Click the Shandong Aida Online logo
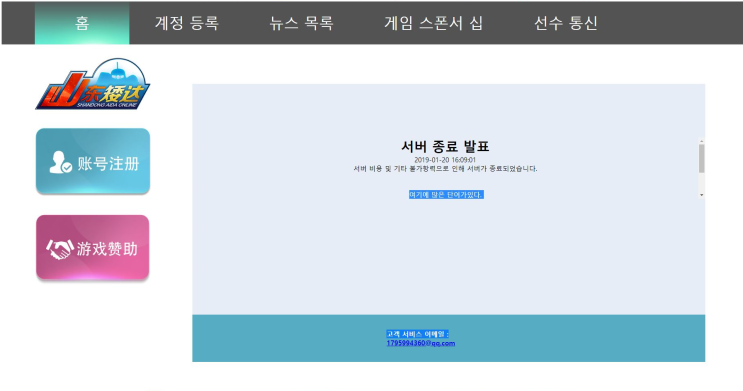The width and height of the screenshot is (743, 391). (x=93, y=84)
